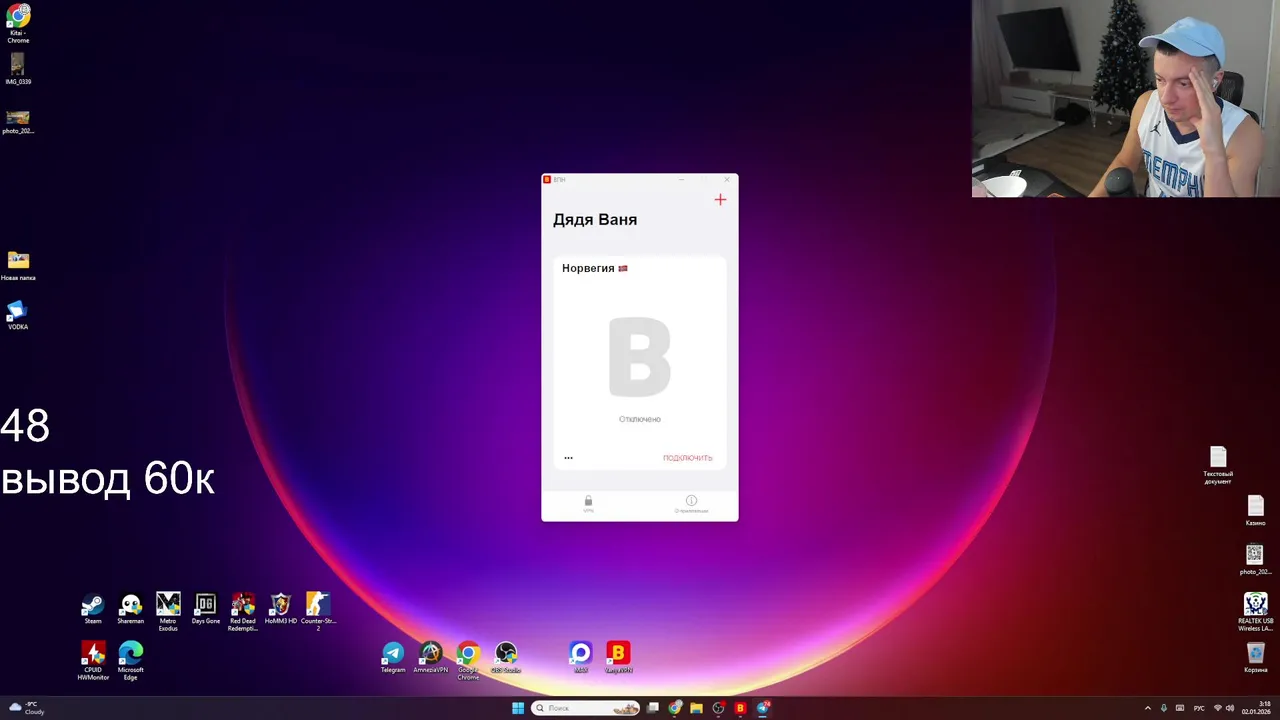Click the Дядя Ваня heading

pyautogui.click(x=595, y=220)
